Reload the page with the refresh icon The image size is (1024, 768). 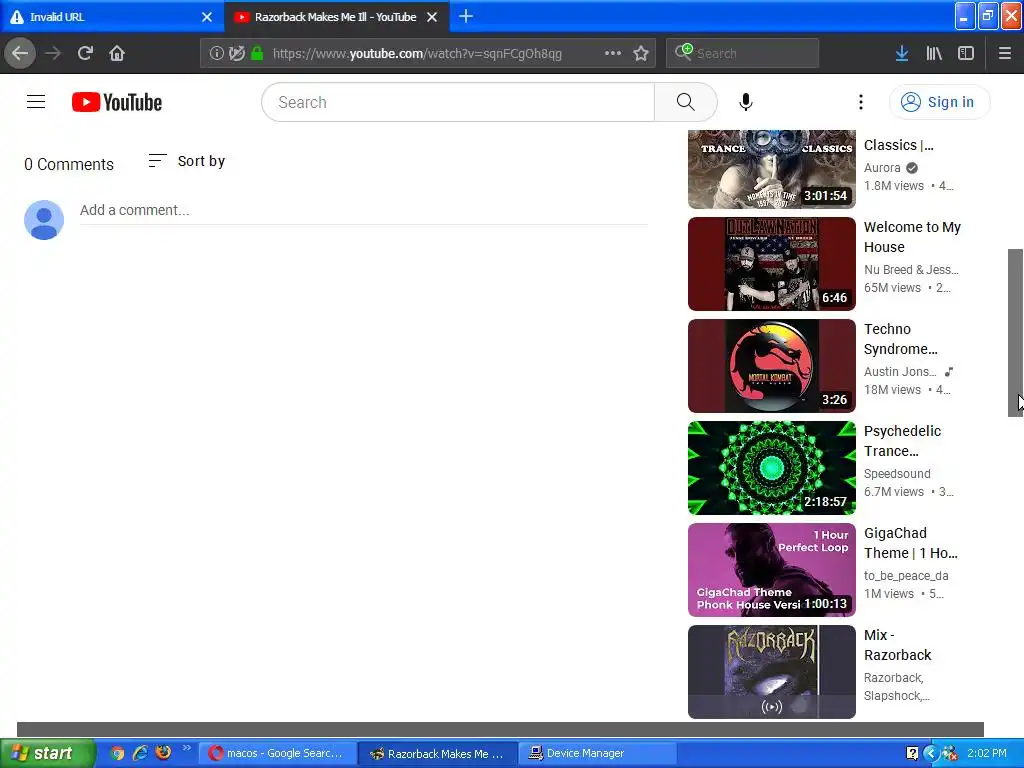85,53
